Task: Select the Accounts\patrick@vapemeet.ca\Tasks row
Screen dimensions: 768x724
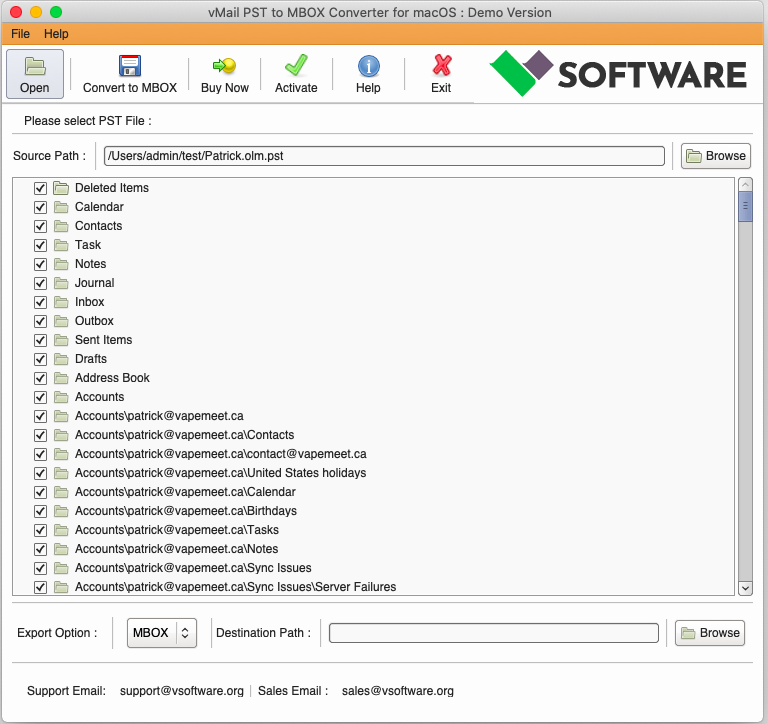Action: (177, 530)
